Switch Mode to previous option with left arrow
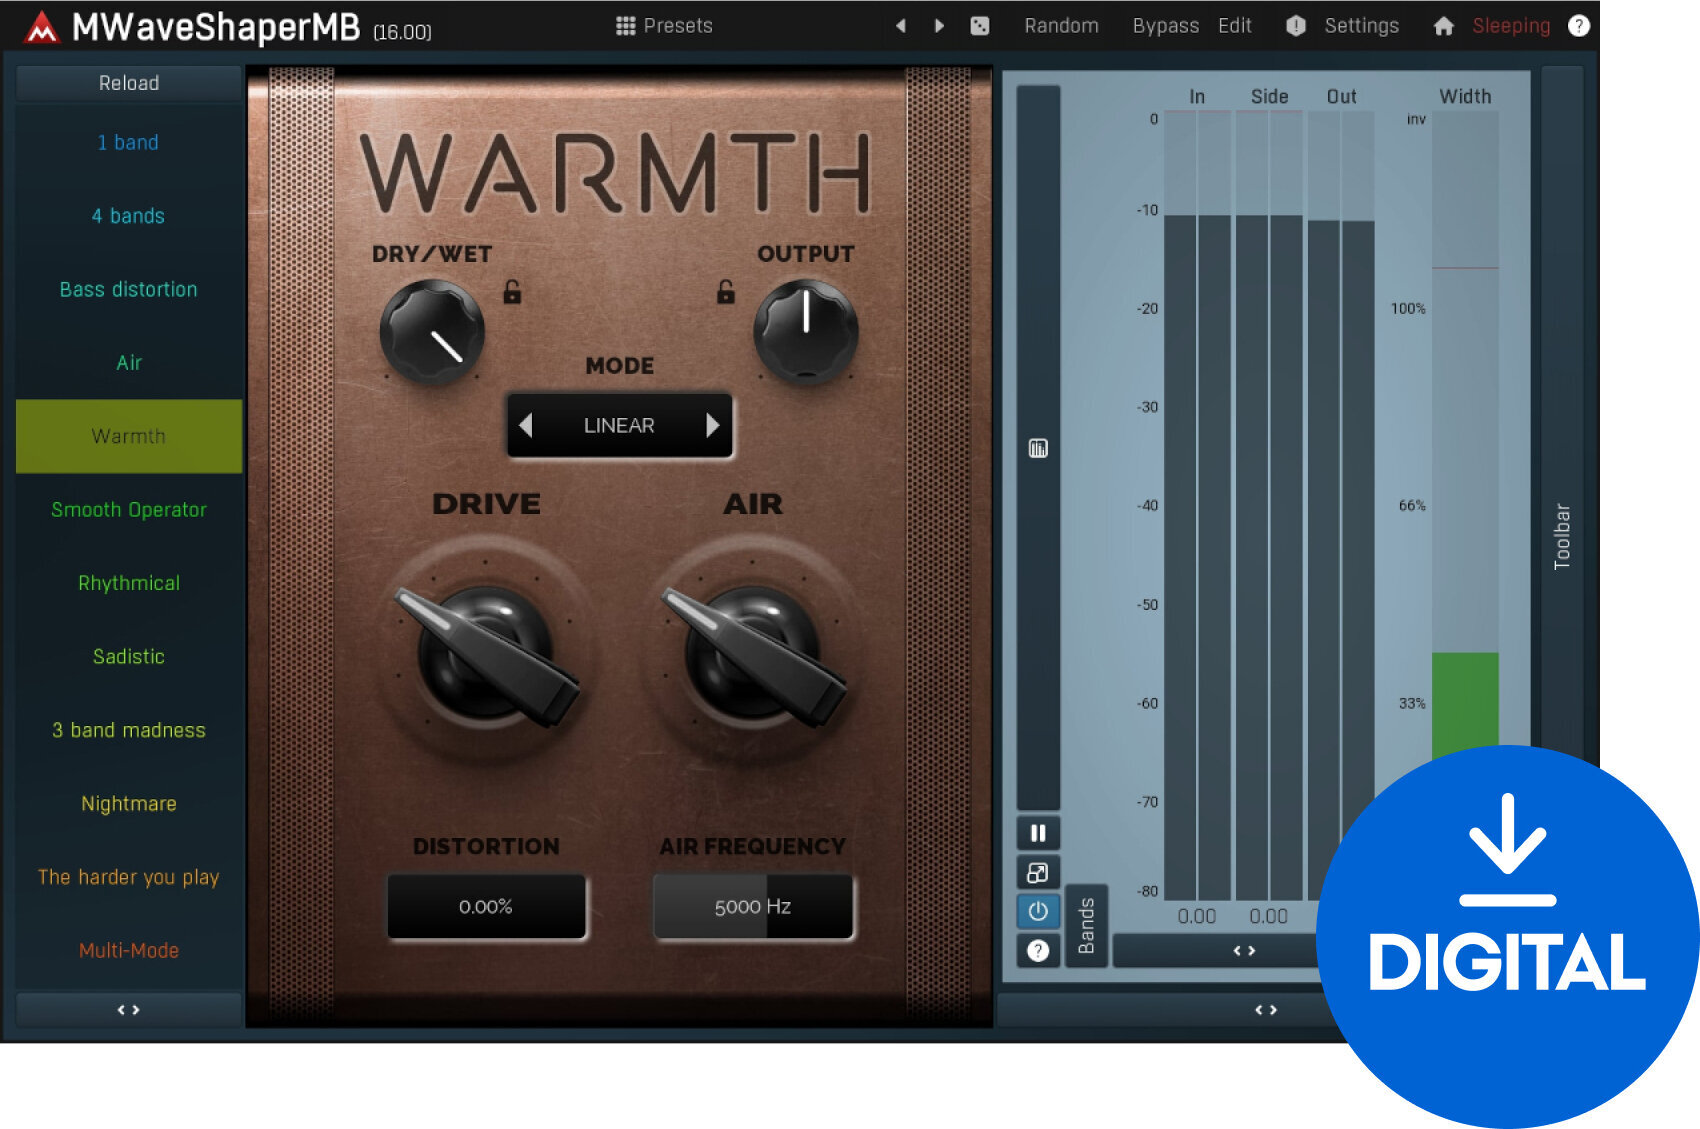1700x1129 pixels. coord(526,426)
